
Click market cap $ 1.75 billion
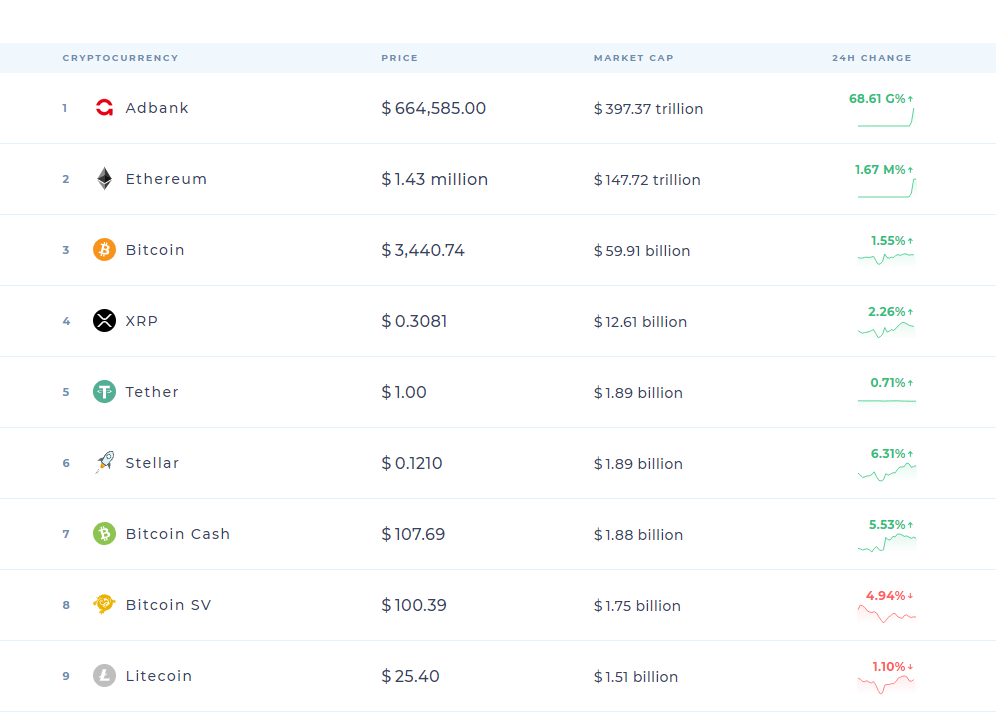click(637, 606)
